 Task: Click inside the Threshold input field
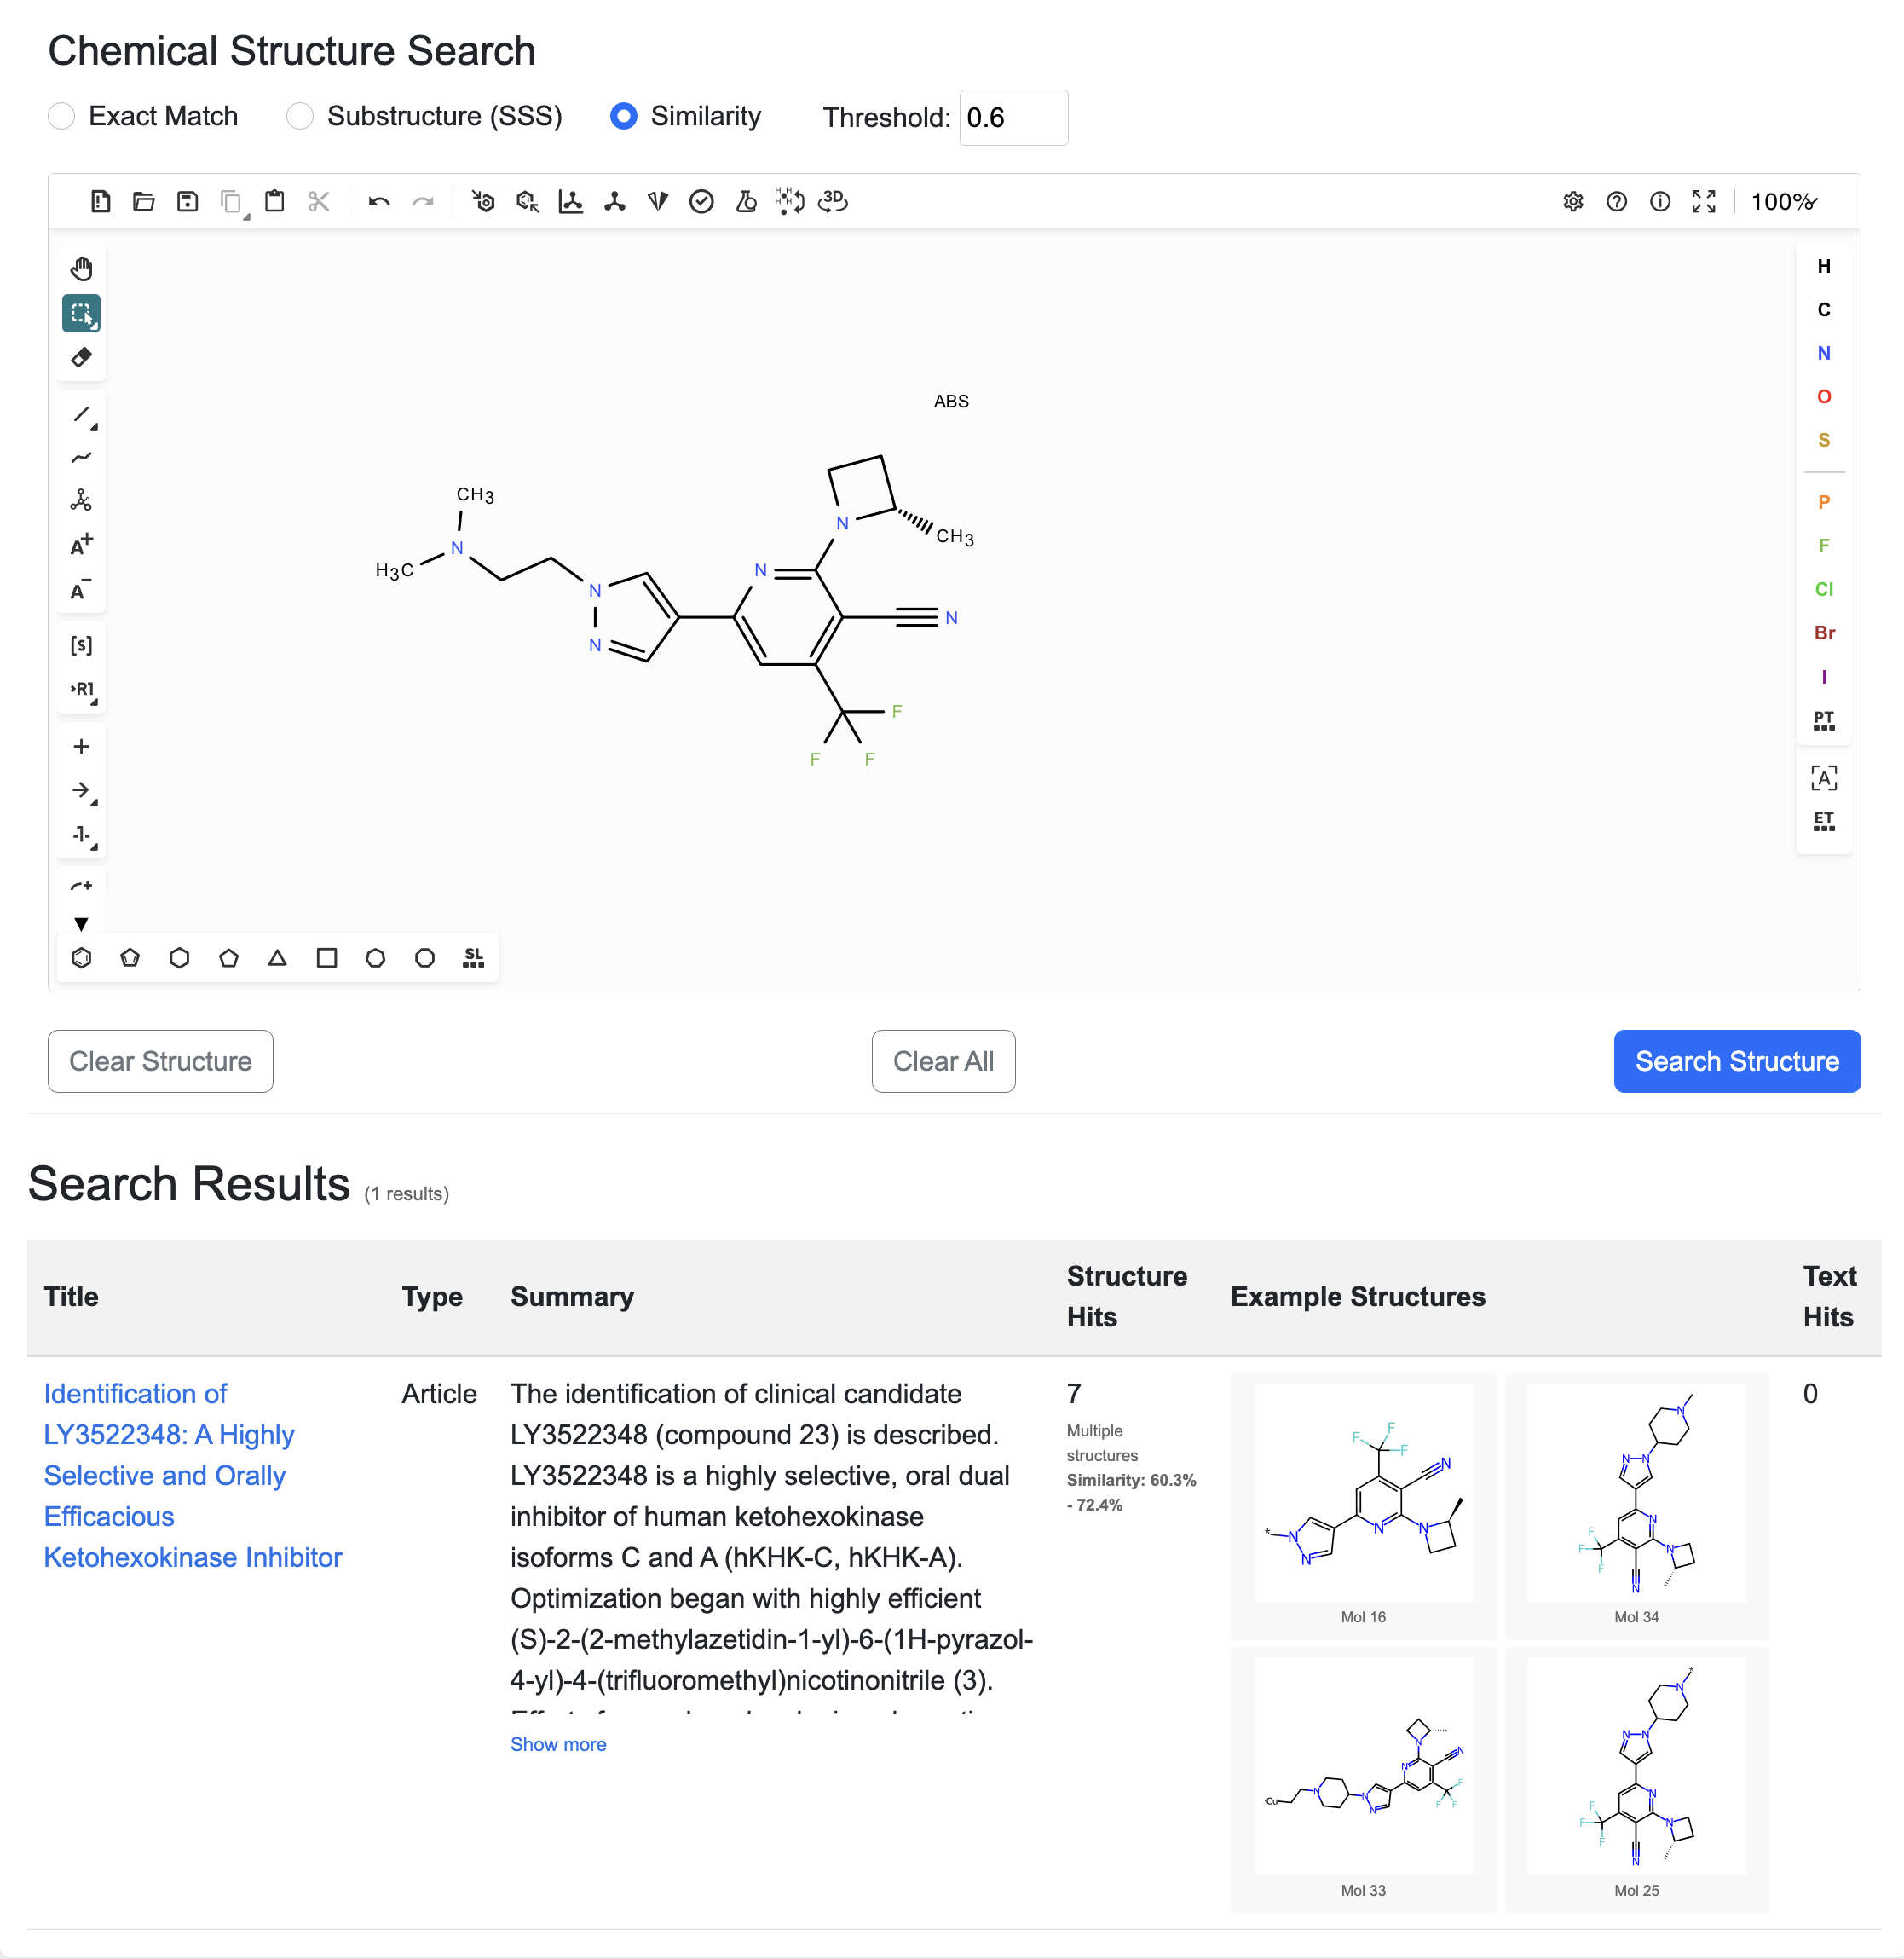(1013, 117)
